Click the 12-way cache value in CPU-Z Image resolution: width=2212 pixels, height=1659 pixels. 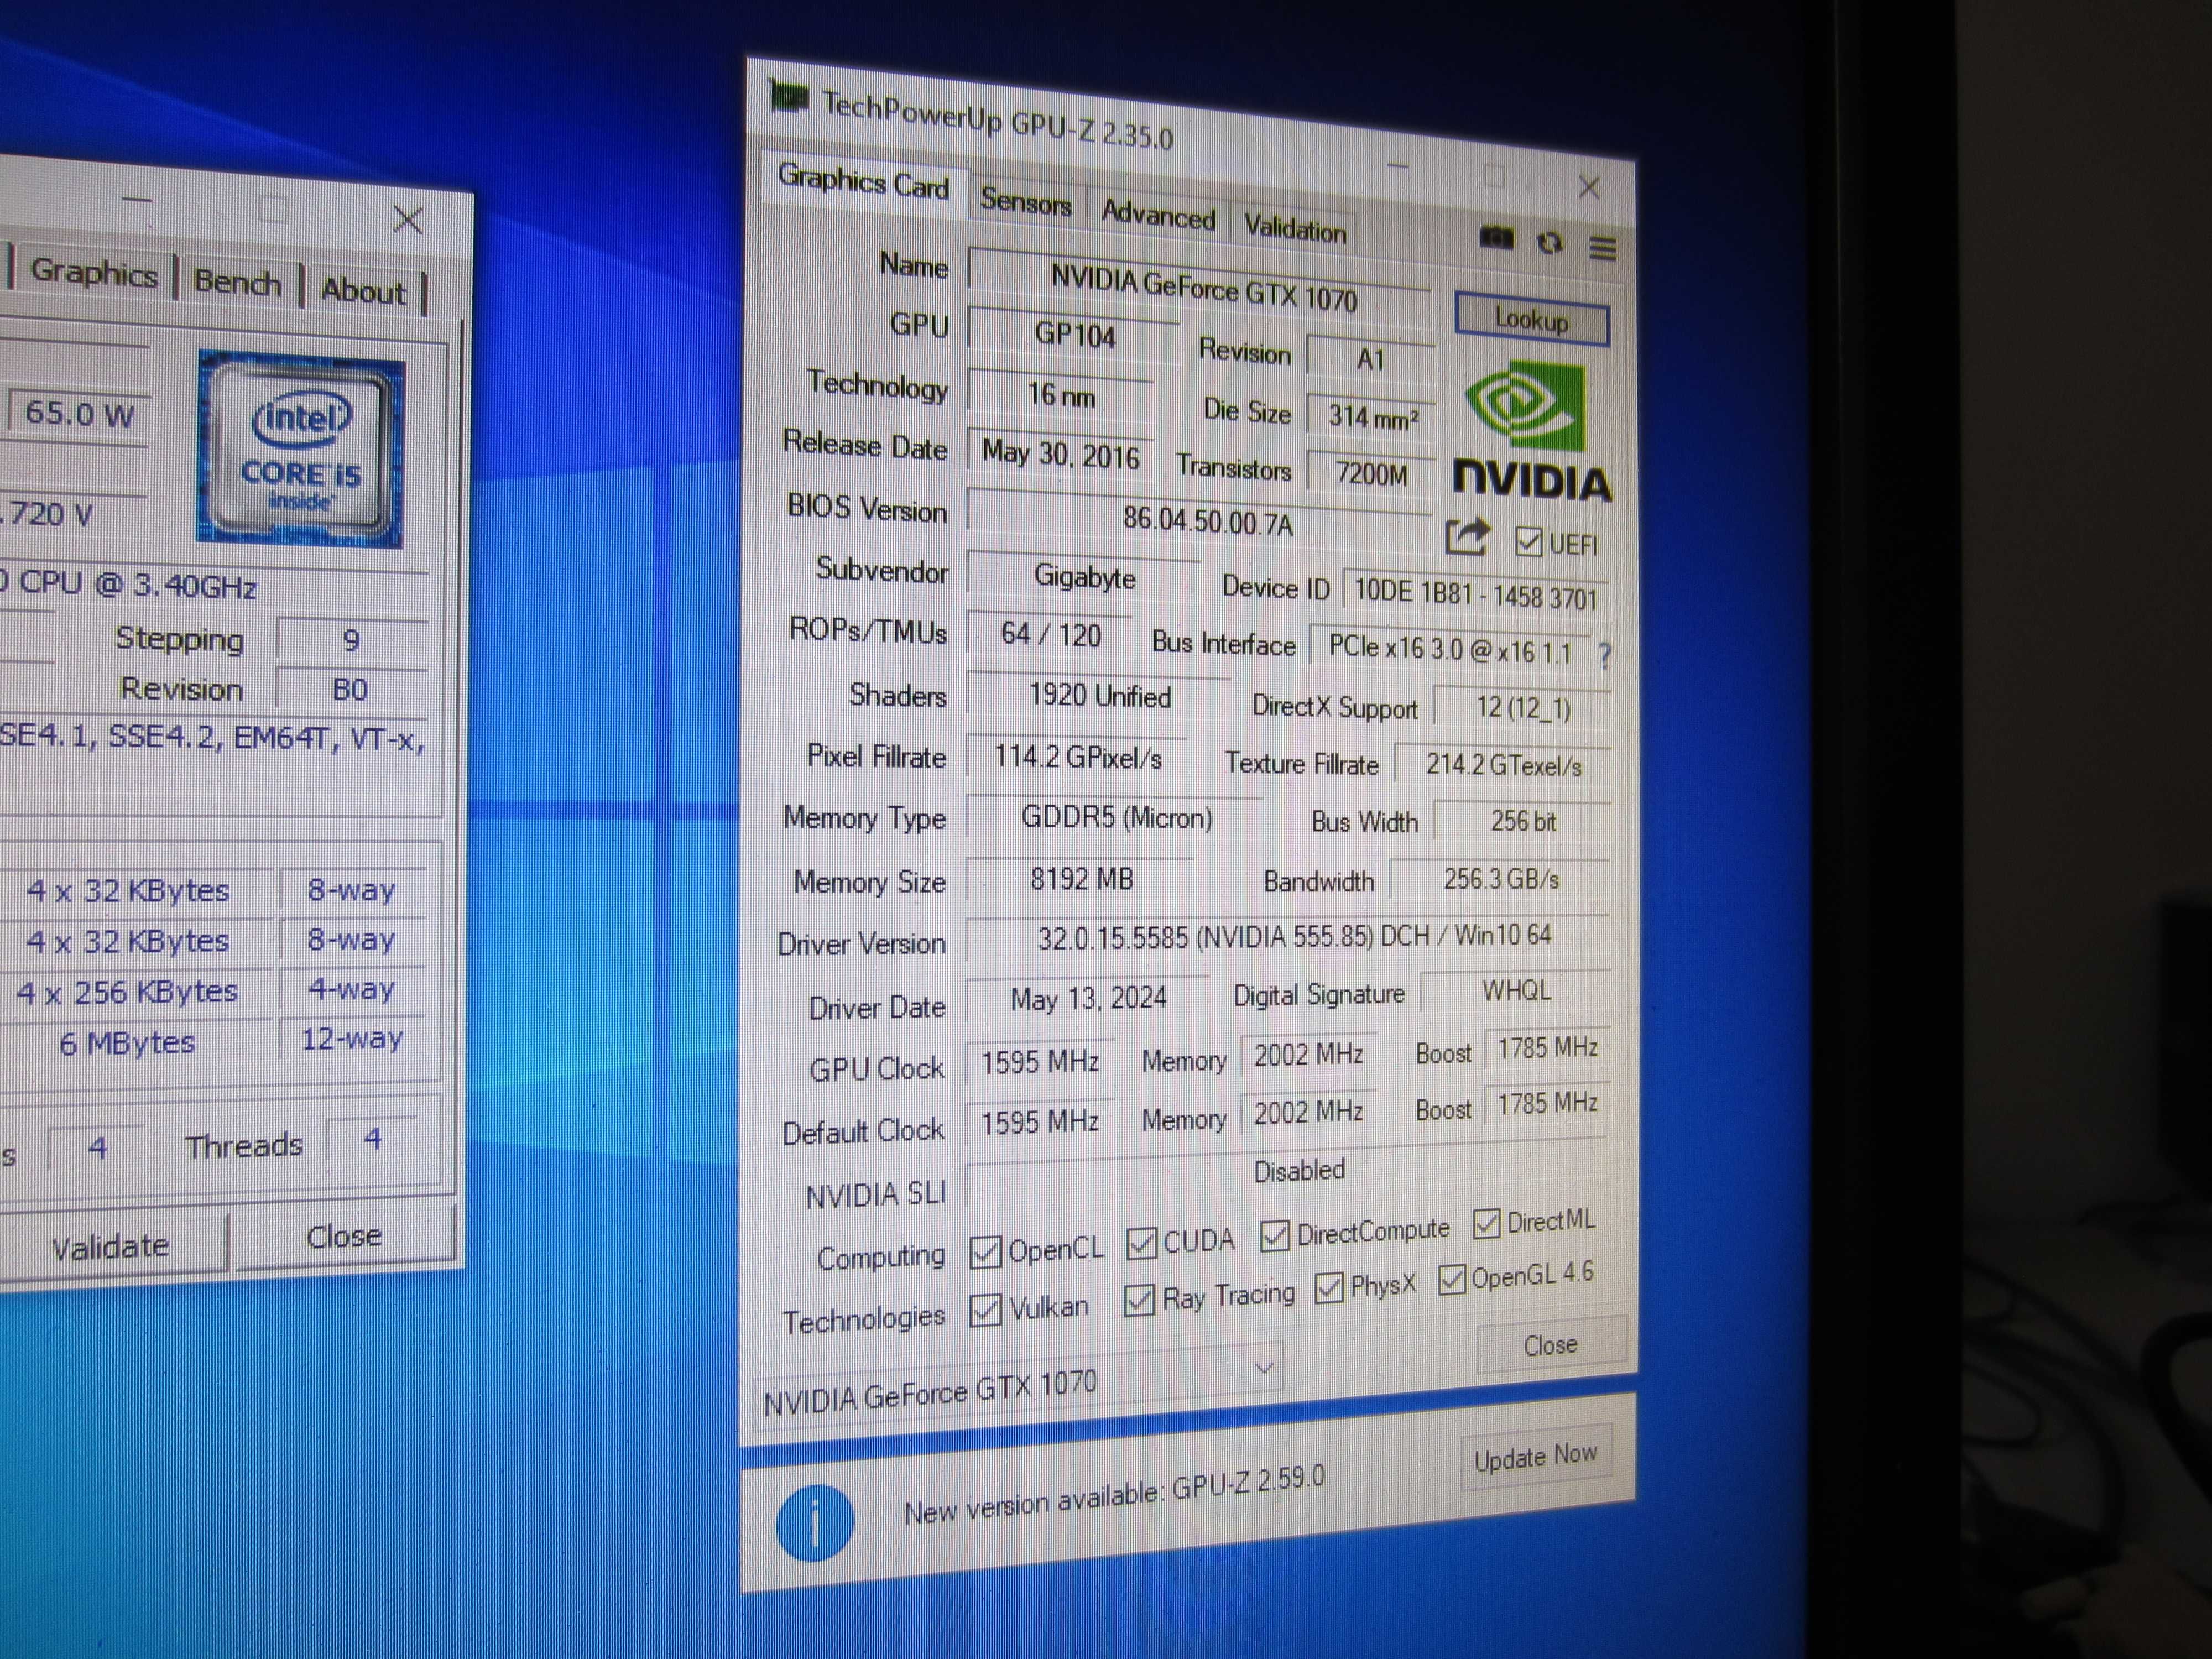coord(352,1039)
